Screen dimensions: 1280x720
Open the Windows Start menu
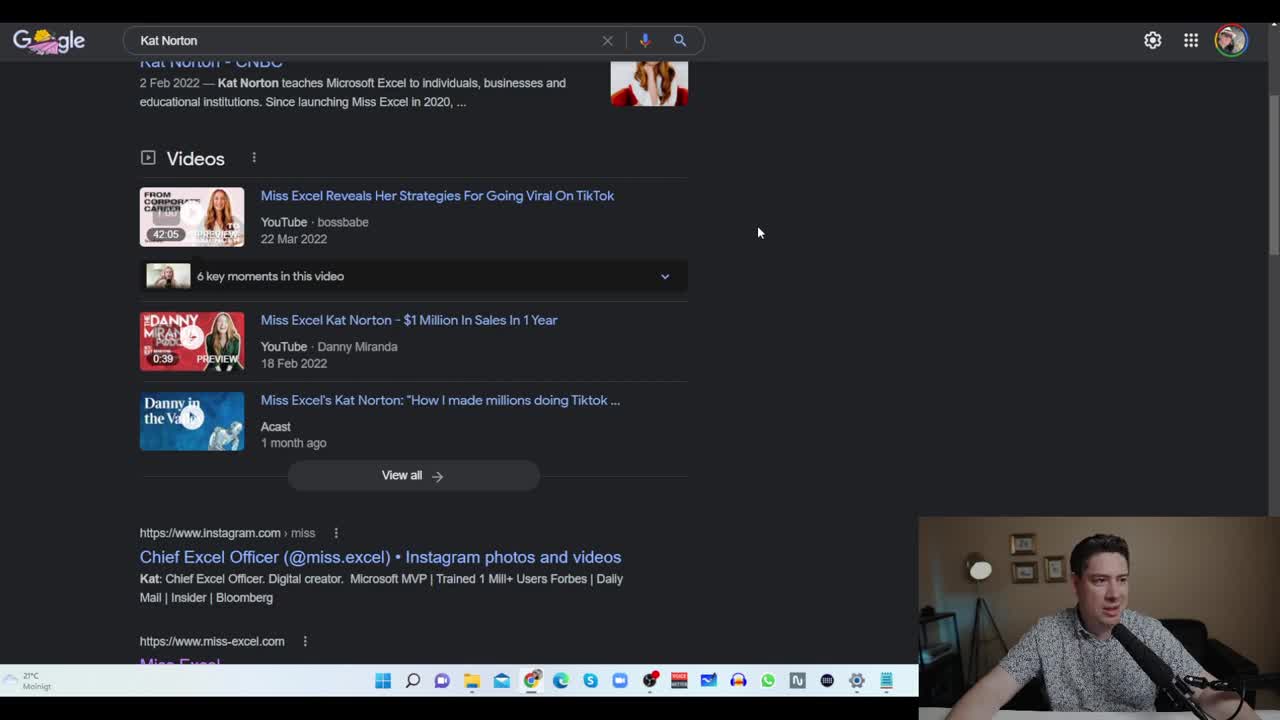383,681
